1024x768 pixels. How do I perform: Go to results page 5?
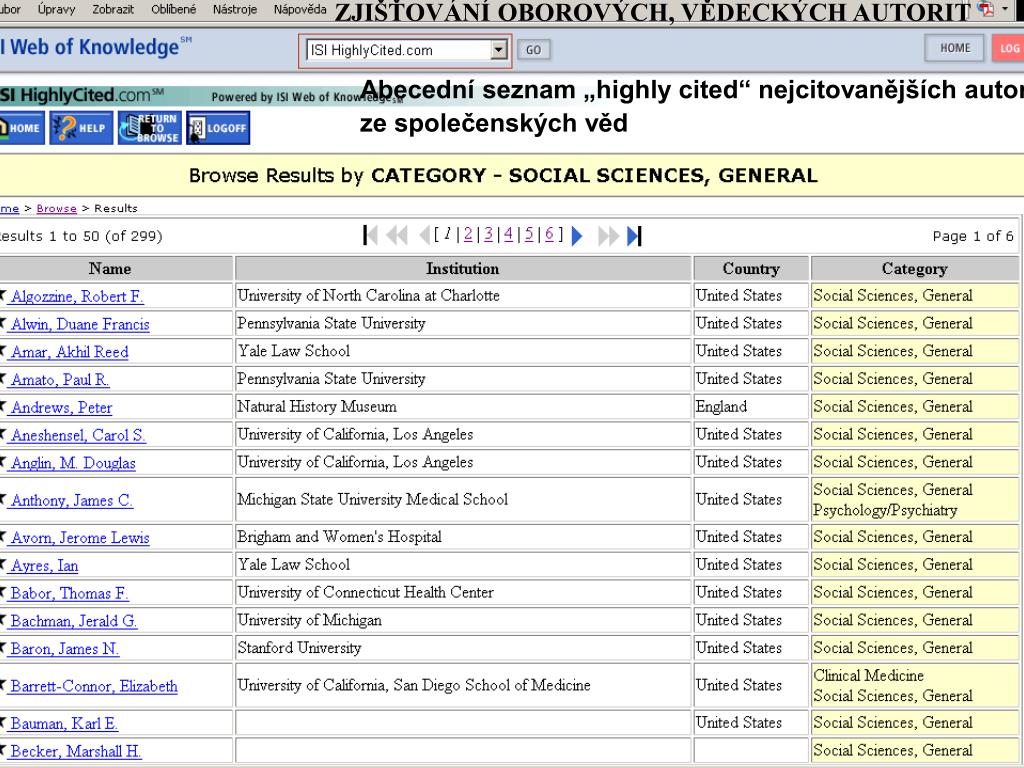click(528, 234)
